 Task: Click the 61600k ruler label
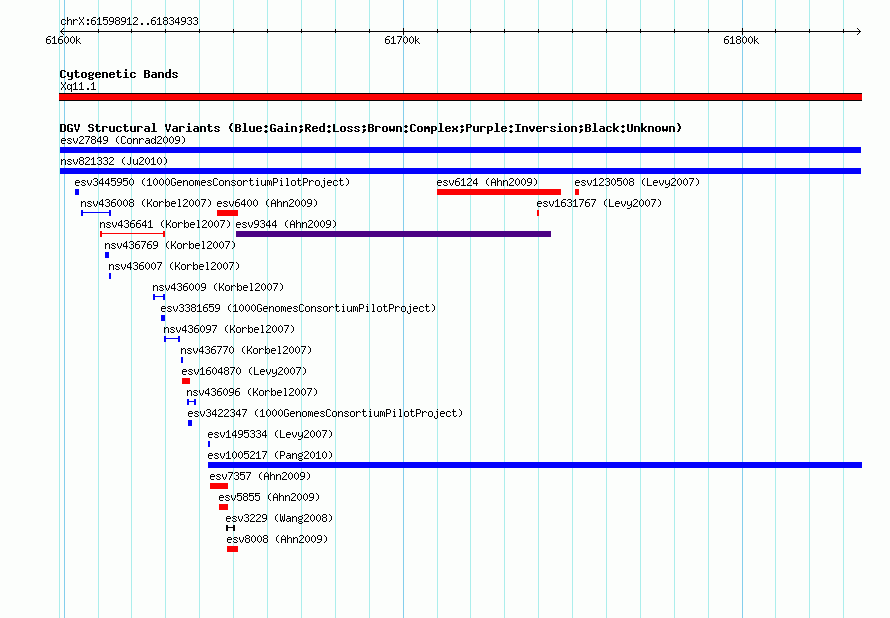click(63, 40)
